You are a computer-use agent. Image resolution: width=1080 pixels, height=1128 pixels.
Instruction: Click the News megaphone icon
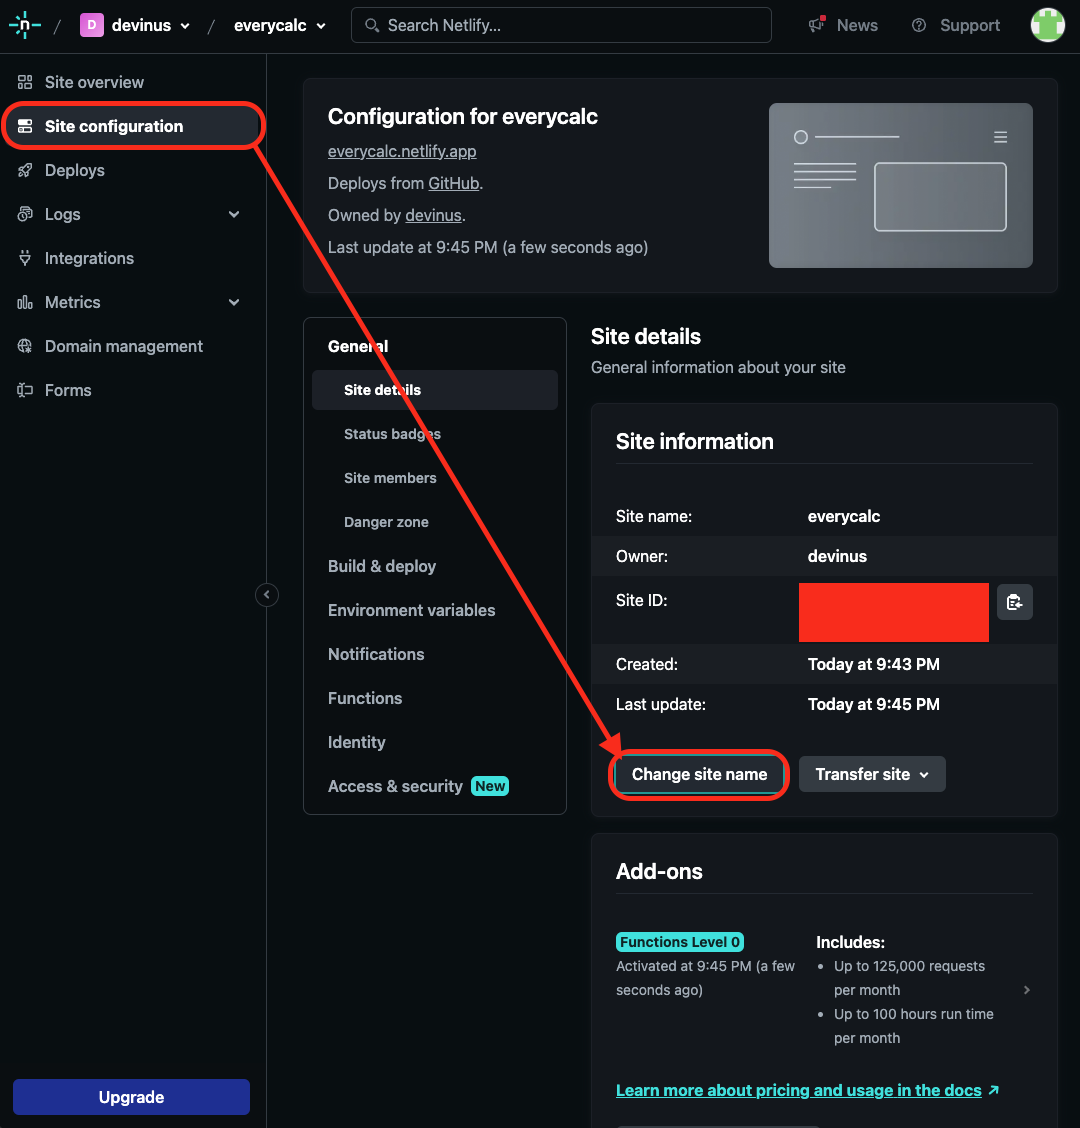[816, 25]
